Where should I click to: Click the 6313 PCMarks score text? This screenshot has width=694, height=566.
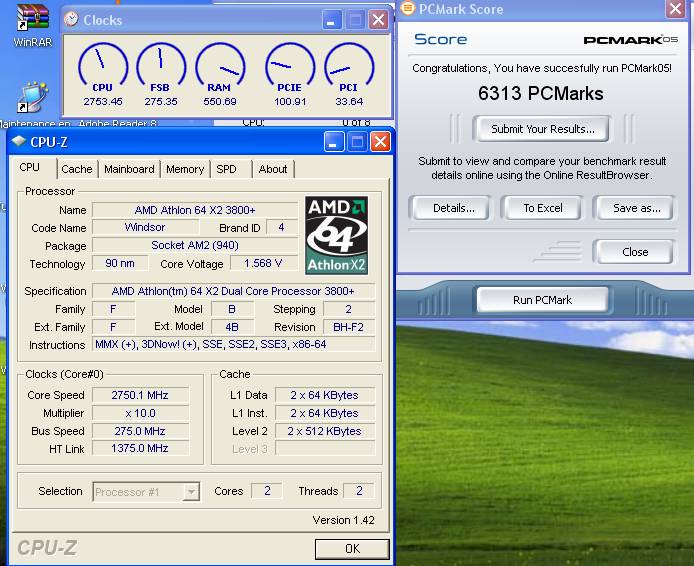pos(541,93)
